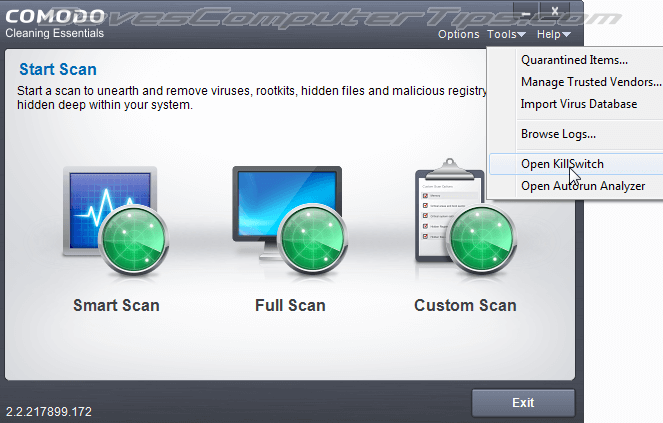Select Quarantined Items… from the menu

576,60
